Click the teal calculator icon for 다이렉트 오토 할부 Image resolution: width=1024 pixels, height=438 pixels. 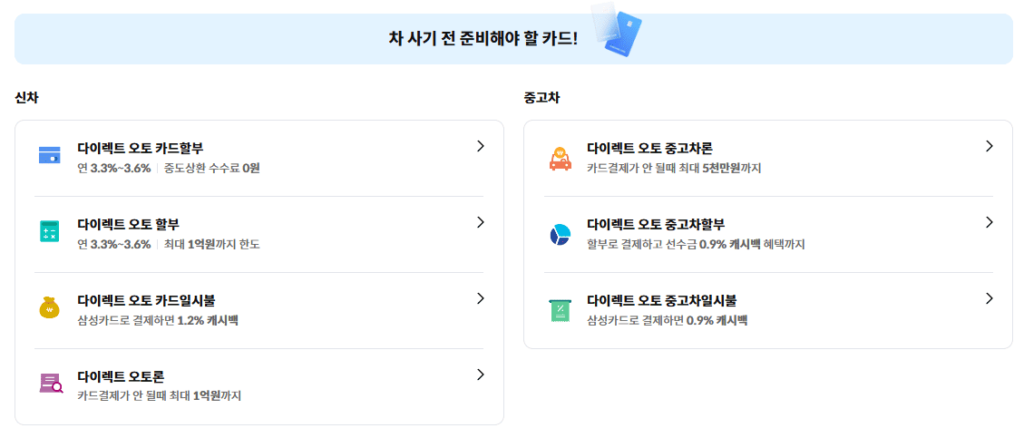(50, 231)
